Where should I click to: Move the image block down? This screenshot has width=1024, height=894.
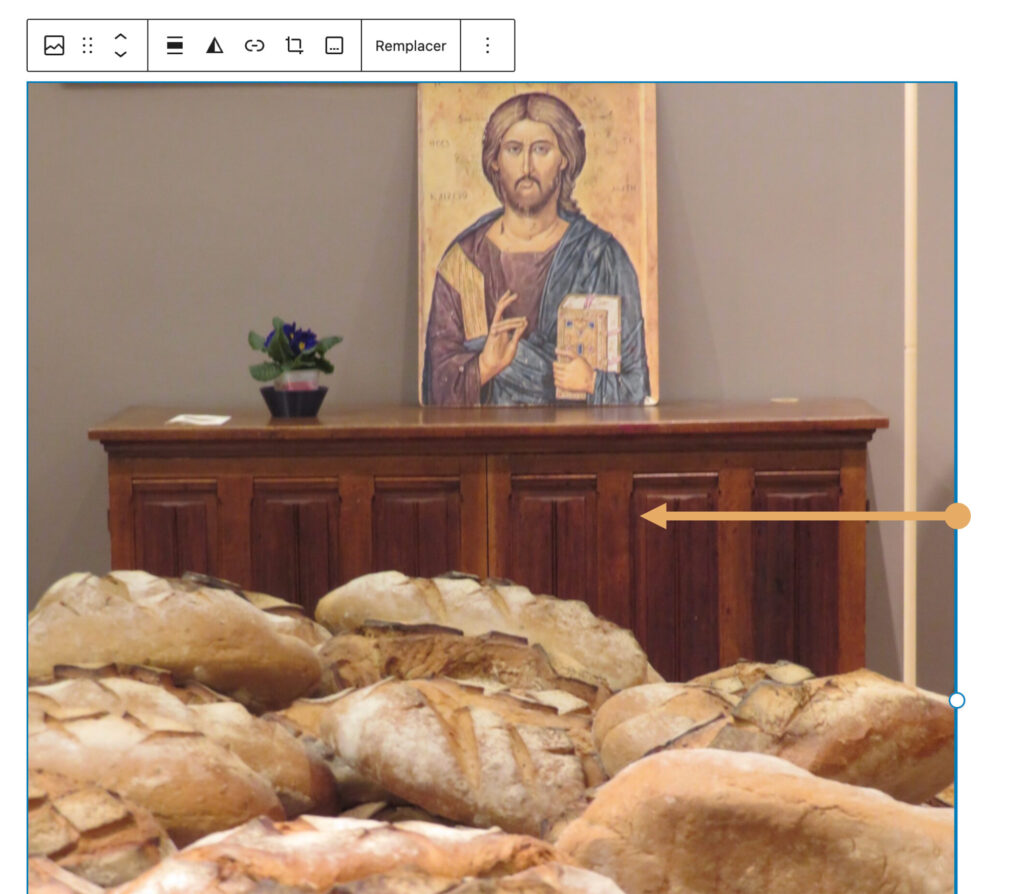tap(121, 54)
